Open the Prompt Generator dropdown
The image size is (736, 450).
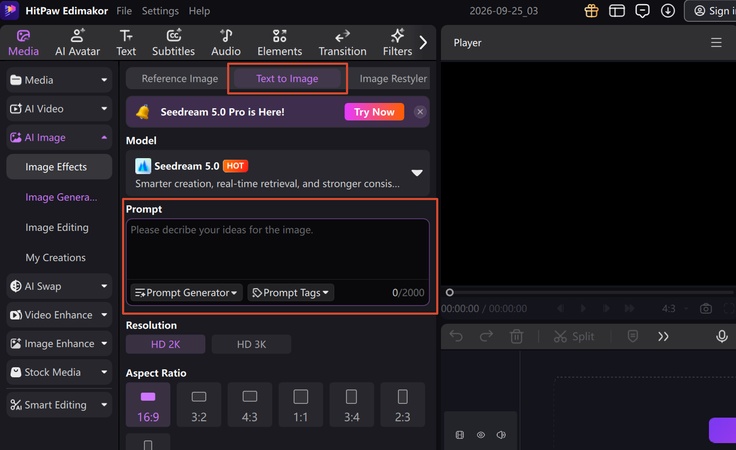186,293
